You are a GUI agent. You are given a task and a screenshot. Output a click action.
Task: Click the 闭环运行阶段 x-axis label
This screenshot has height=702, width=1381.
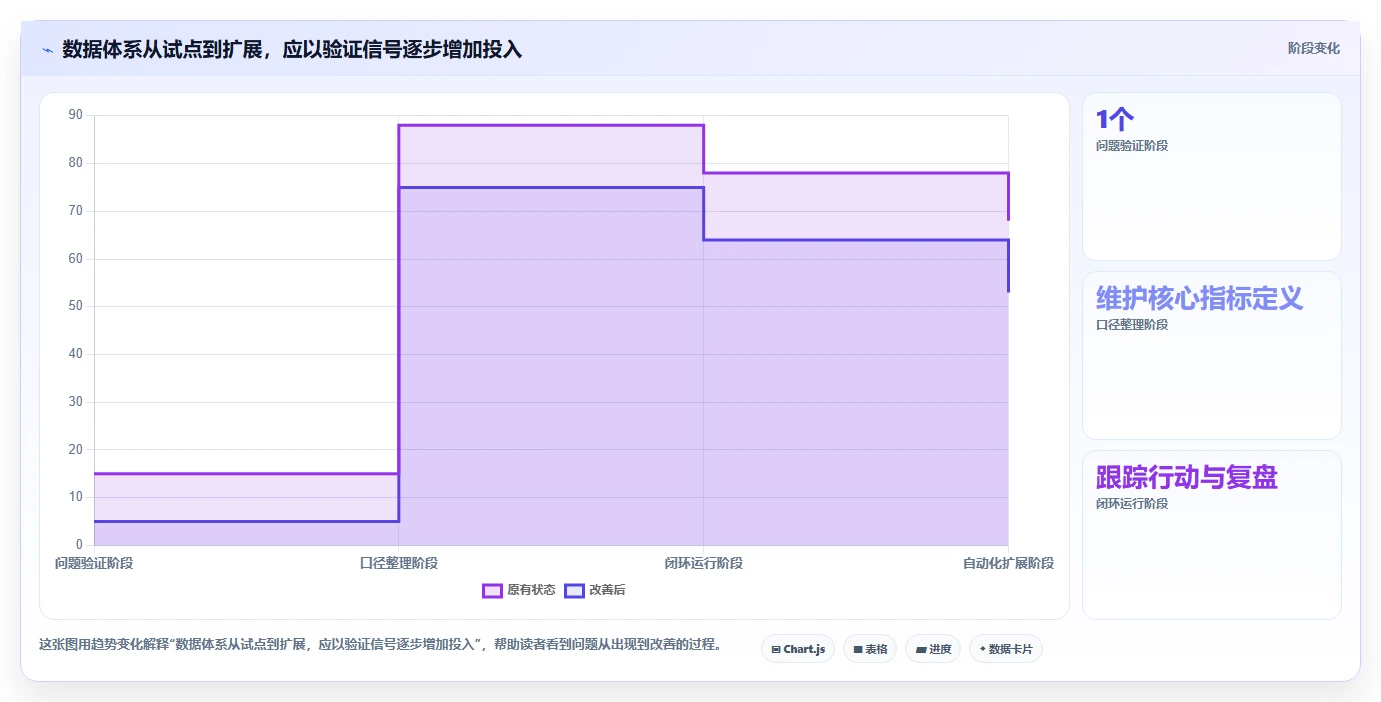[704, 563]
